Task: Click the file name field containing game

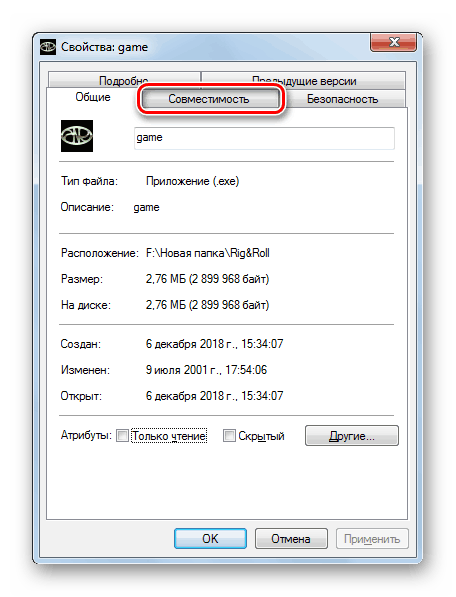Action: (x=264, y=138)
